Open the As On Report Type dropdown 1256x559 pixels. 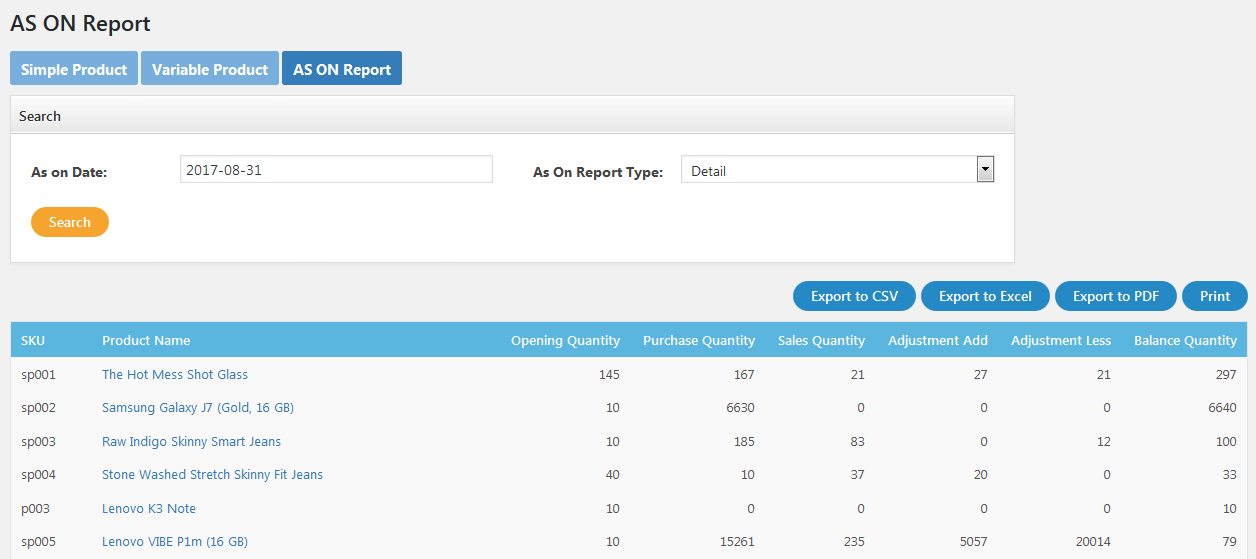(x=837, y=169)
